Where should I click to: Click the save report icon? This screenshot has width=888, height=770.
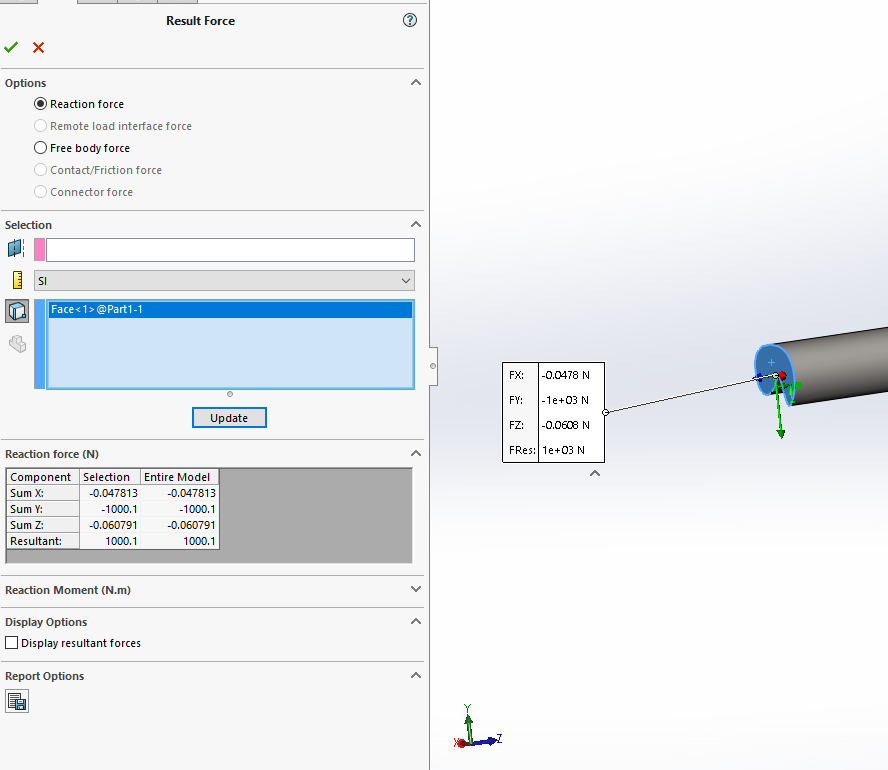(x=16, y=701)
